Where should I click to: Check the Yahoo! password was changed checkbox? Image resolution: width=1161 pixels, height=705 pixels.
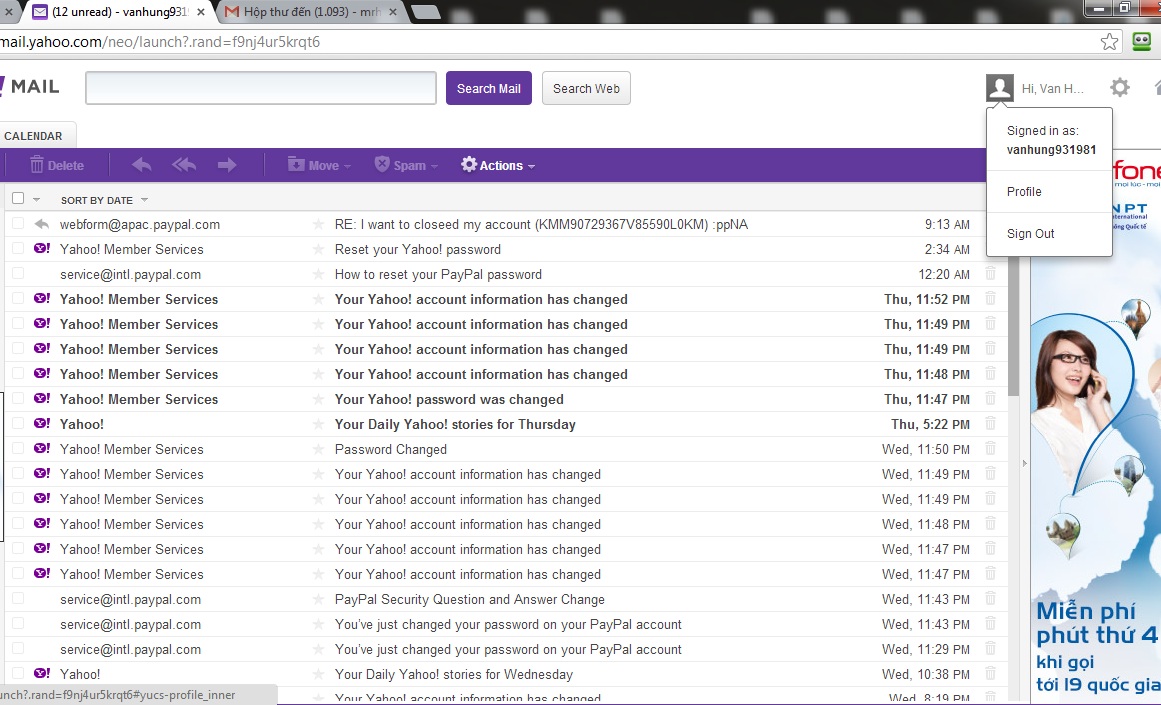[18, 398]
